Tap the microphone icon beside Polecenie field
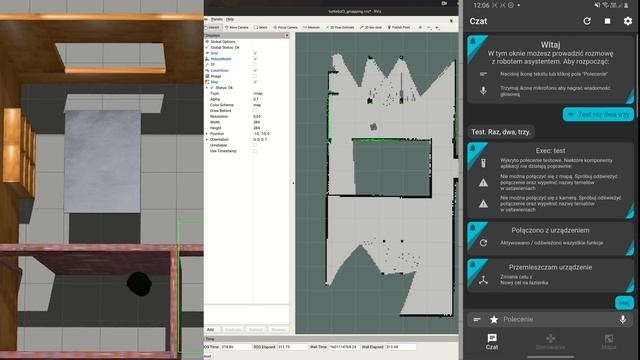The height and width of the screenshot is (360, 640). [x=623, y=319]
